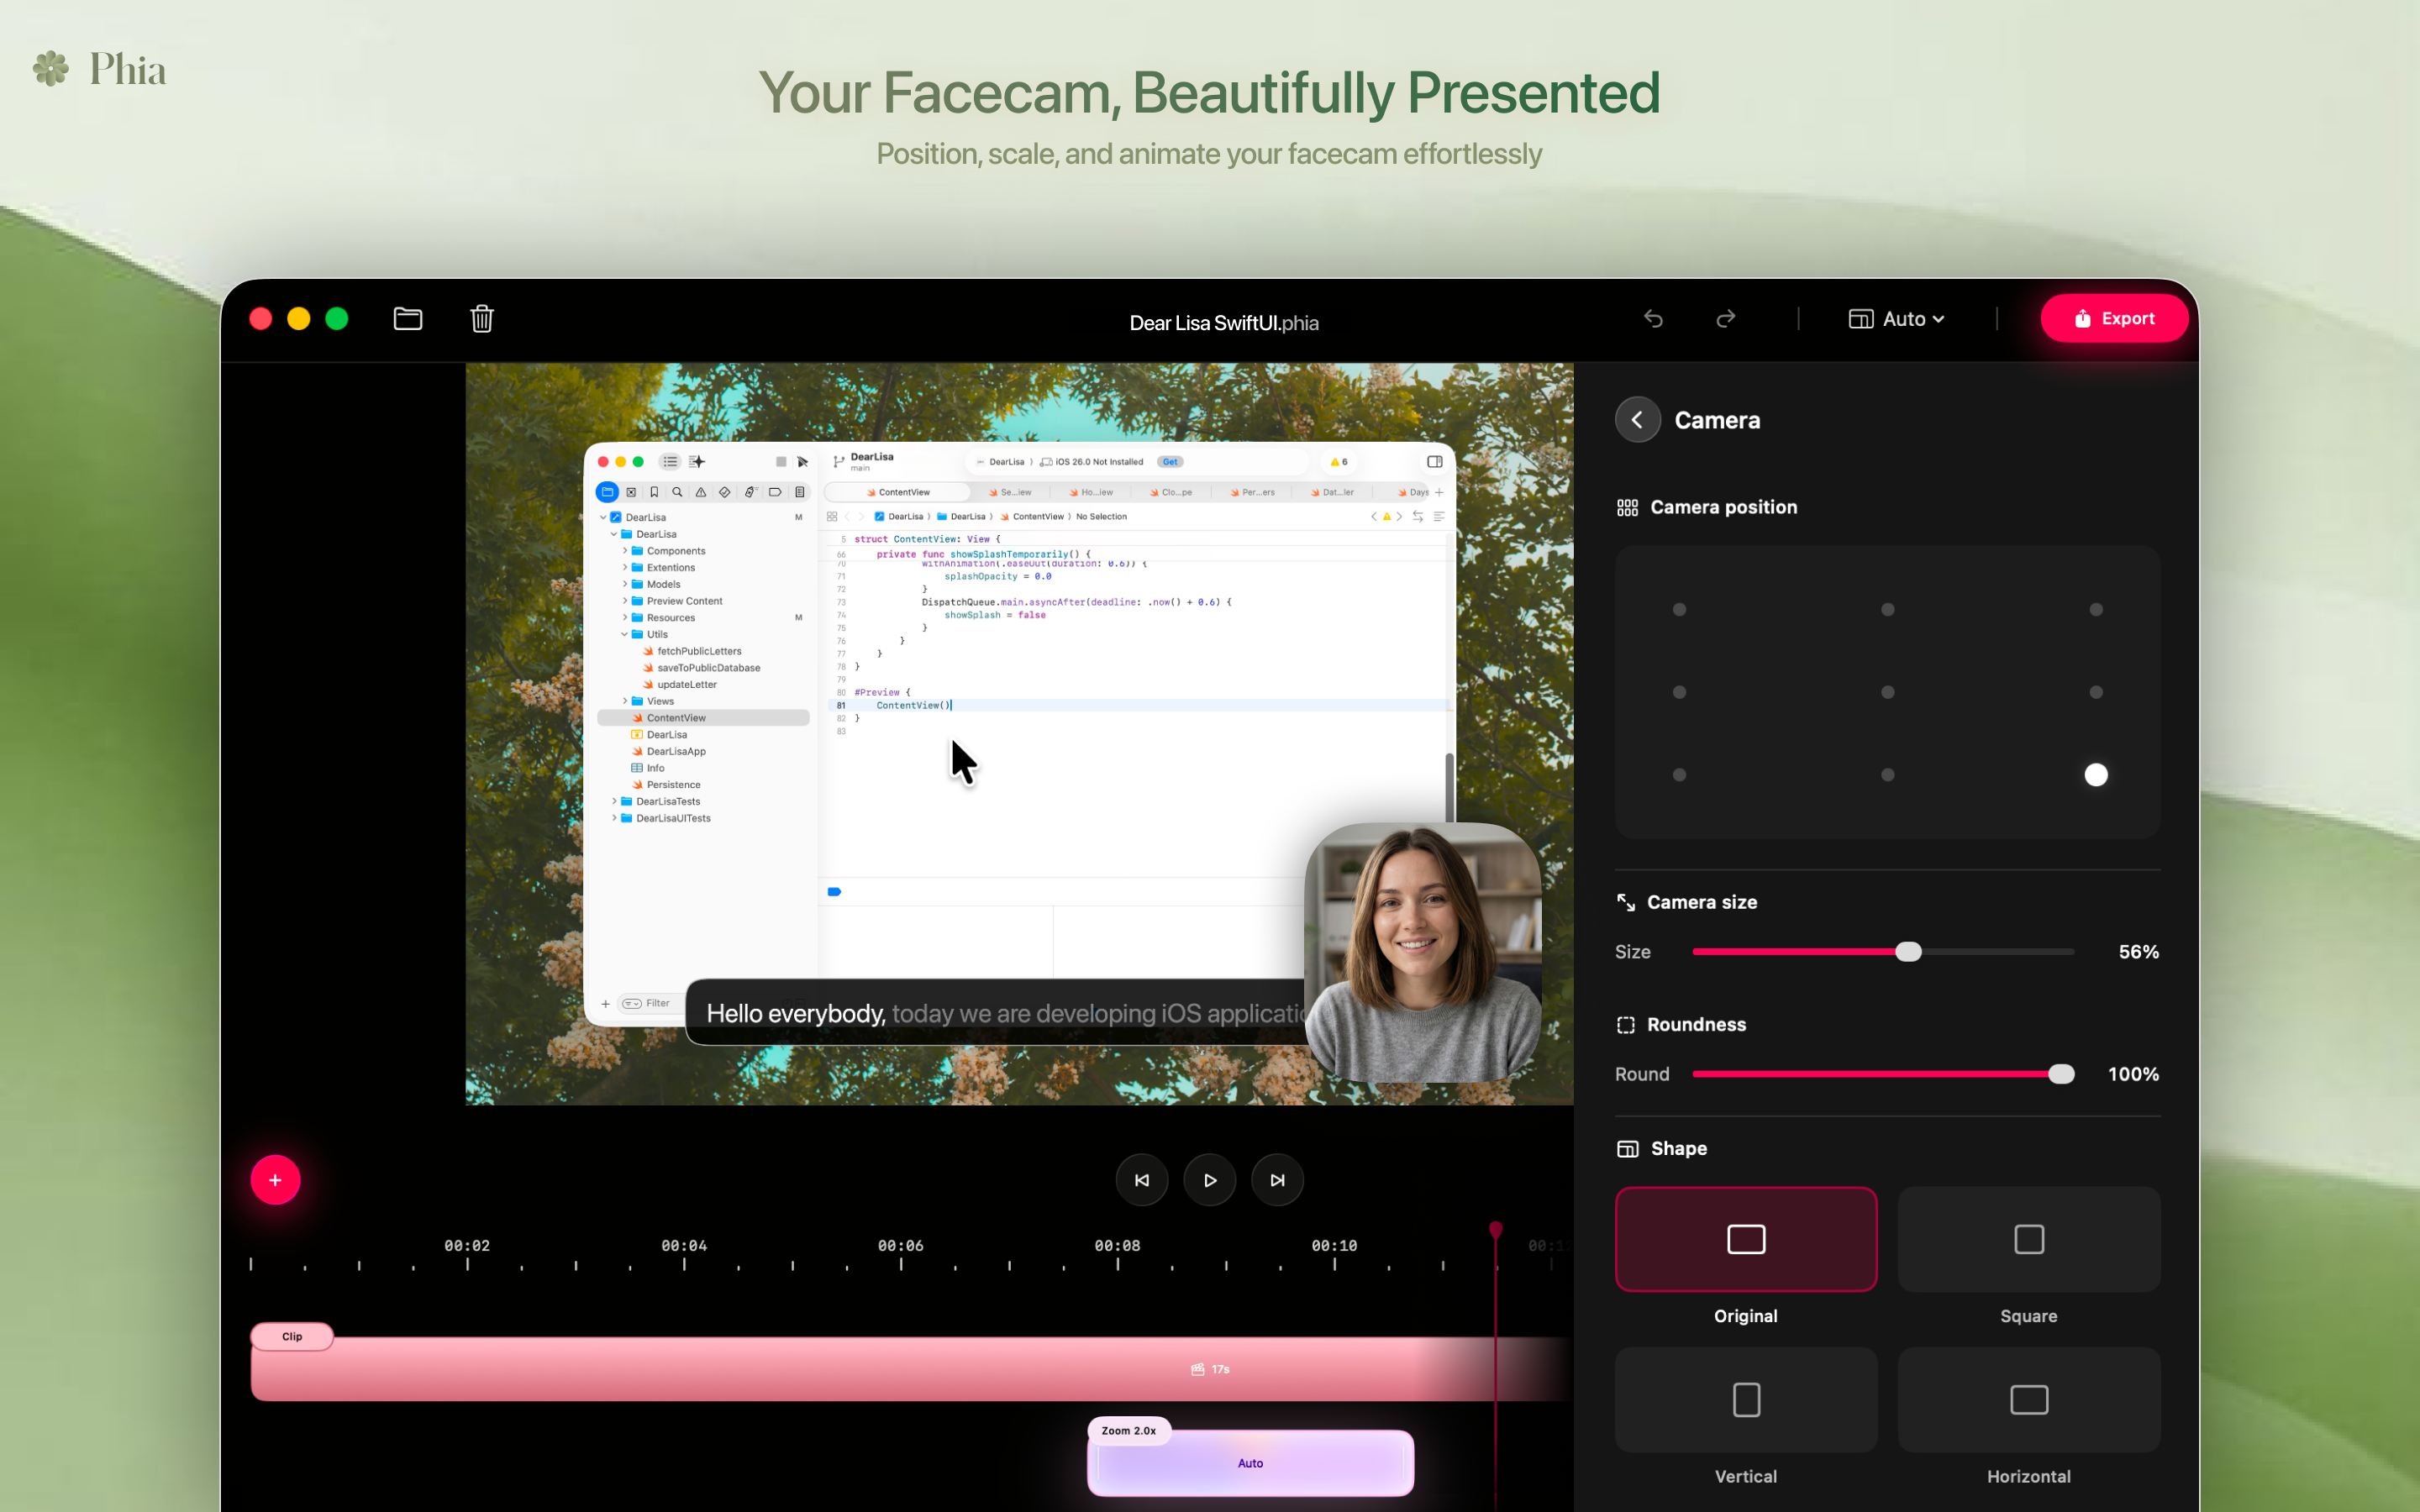Viewport: 2420px width, 1512px height.
Task: Click the Camera size slider handle
Action: pyautogui.click(x=1908, y=952)
